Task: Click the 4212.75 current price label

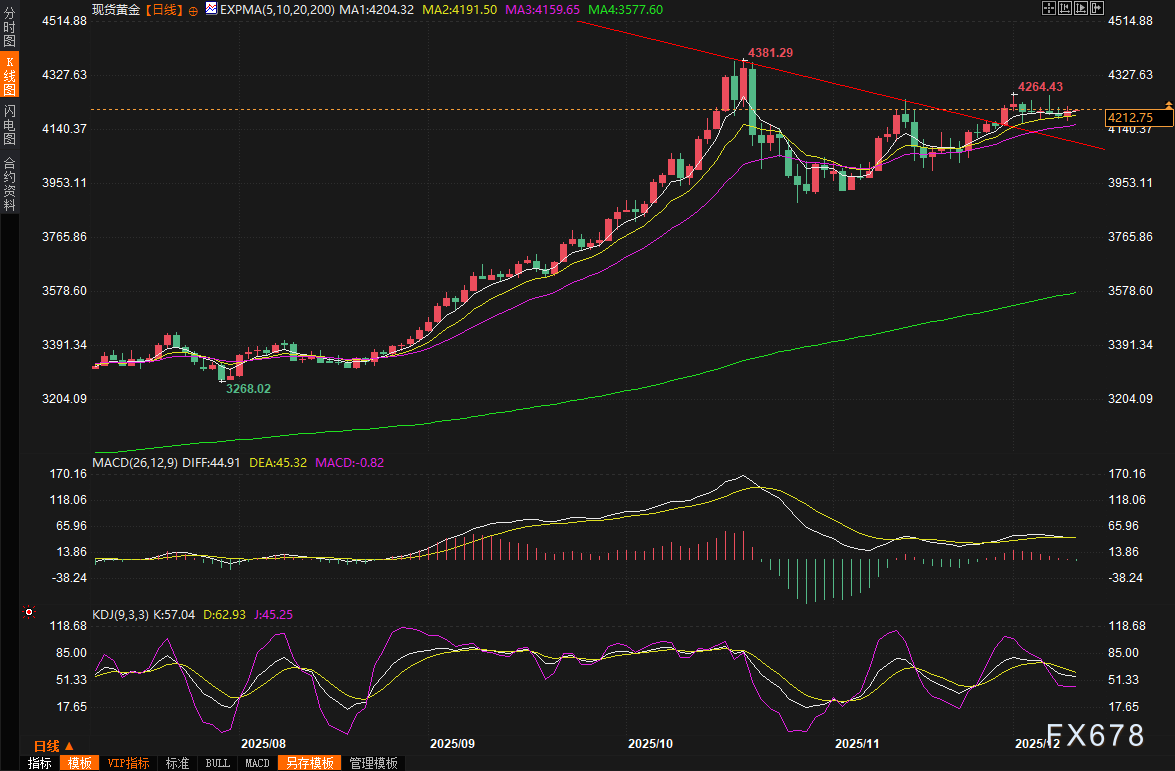Action: [1130, 118]
